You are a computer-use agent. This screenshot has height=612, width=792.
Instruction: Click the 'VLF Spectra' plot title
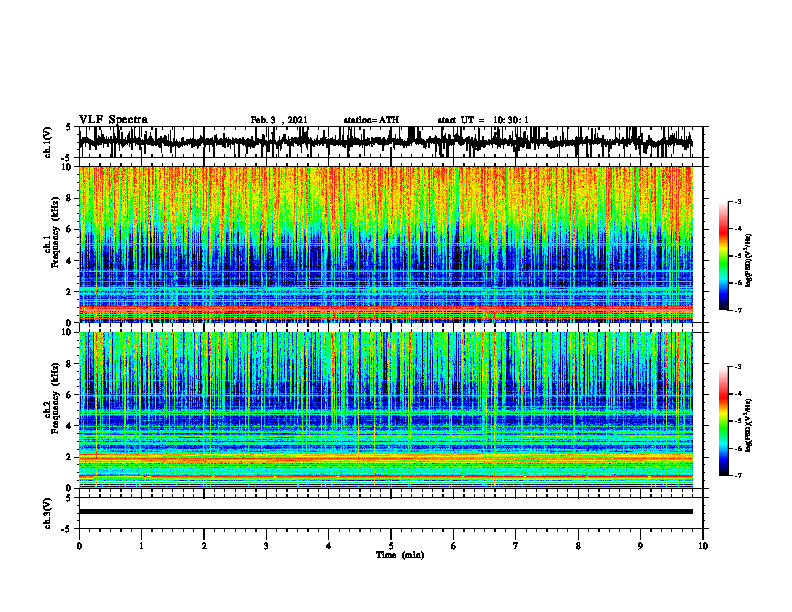coord(113,120)
